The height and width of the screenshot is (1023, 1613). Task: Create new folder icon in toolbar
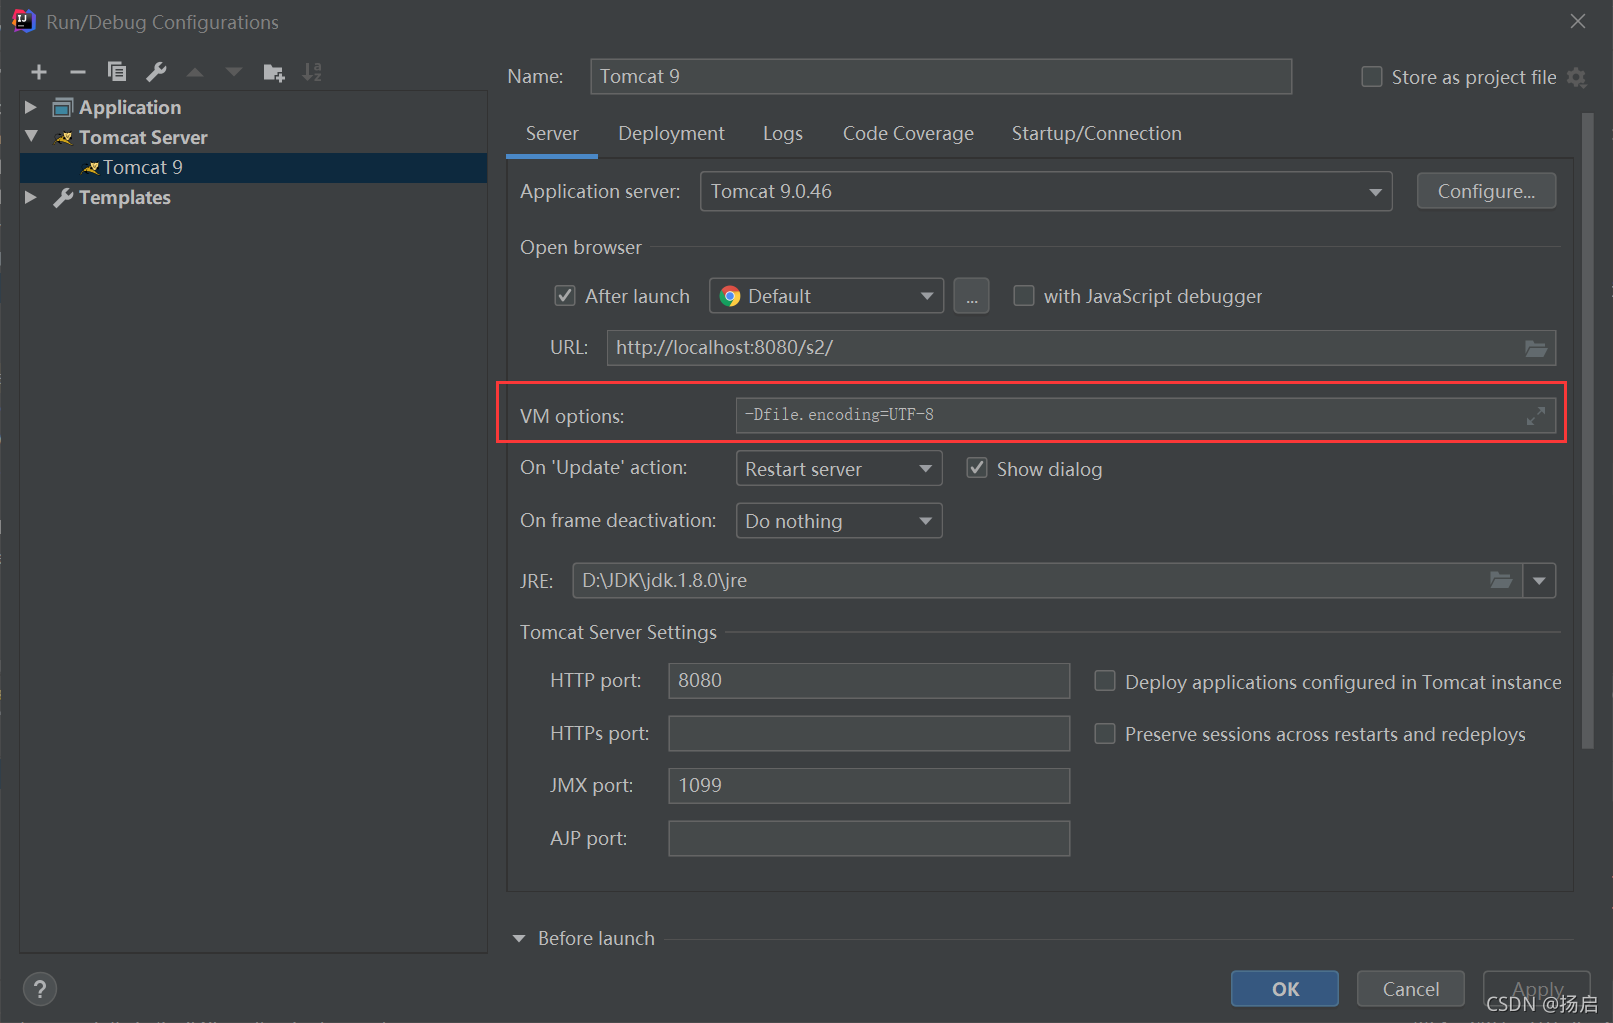pos(273,72)
